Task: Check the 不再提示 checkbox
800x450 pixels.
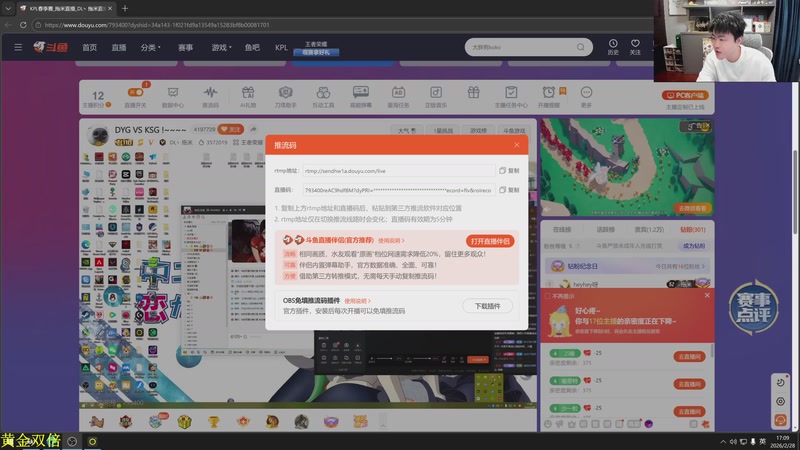Action: [548, 296]
